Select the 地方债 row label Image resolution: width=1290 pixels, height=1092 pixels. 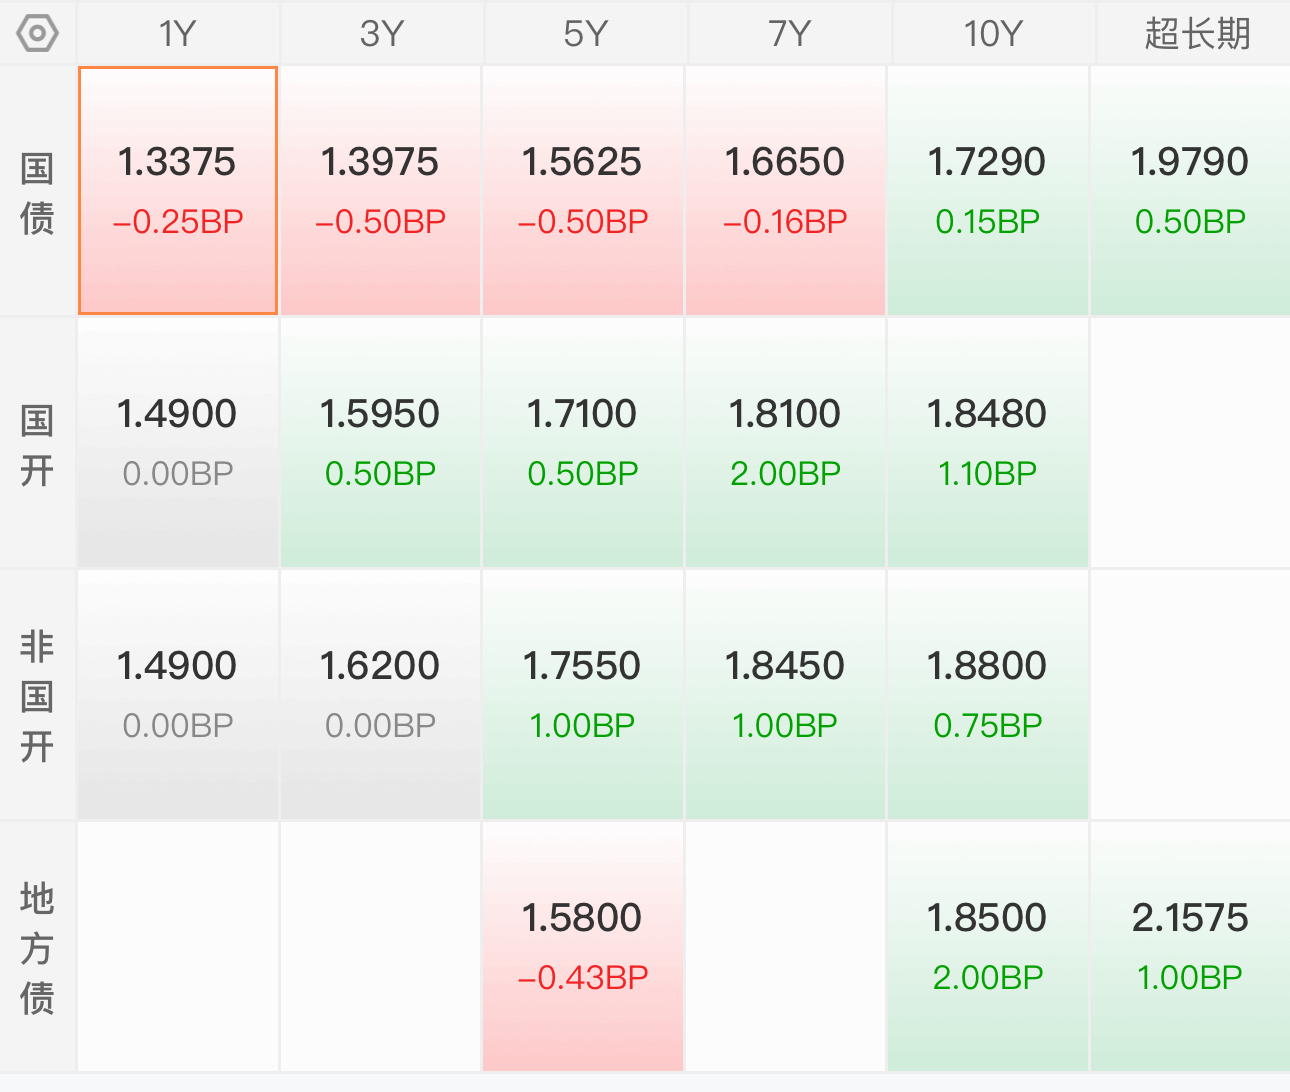point(37,948)
